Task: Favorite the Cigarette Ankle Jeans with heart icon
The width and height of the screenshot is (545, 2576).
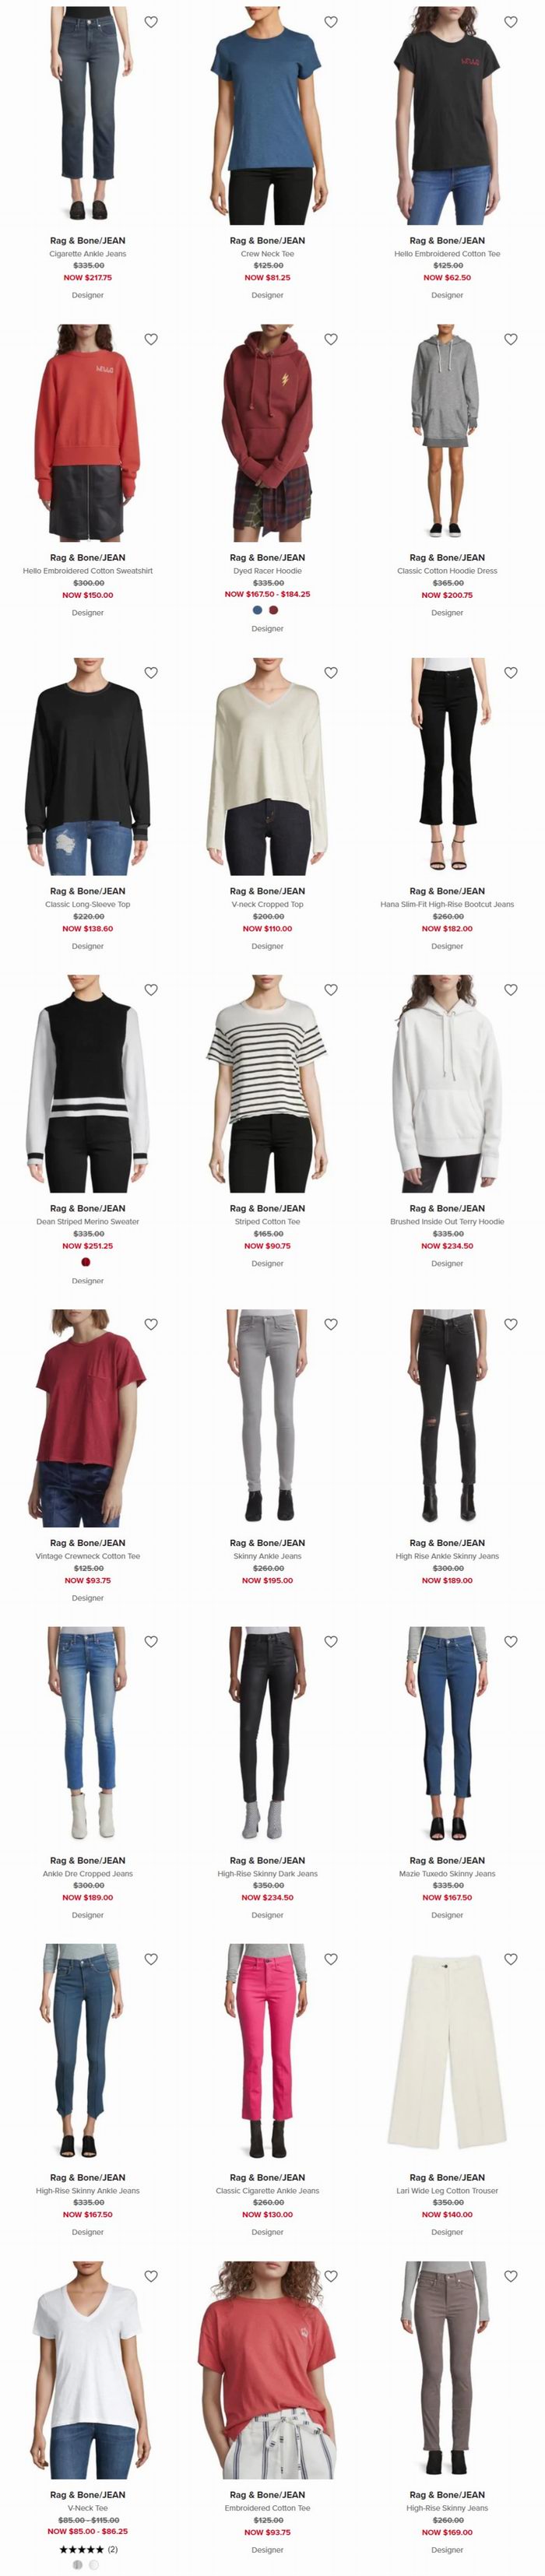Action: [x=151, y=22]
